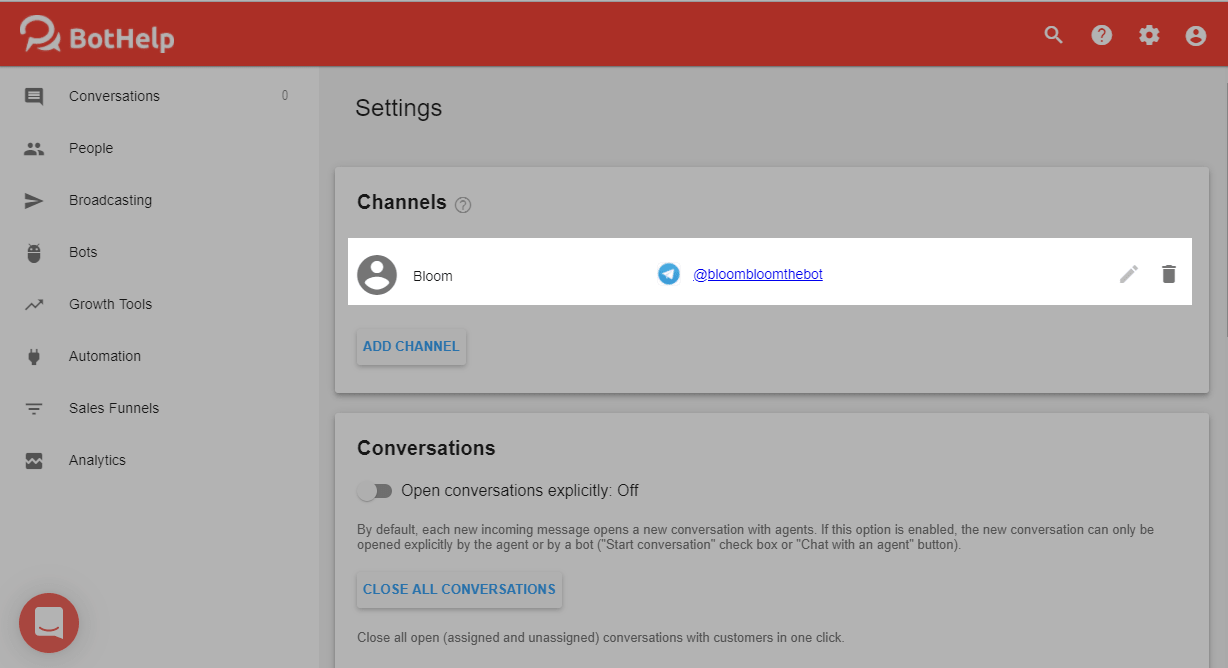
Task: Click the People group sidebar icon
Action: click(34, 149)
